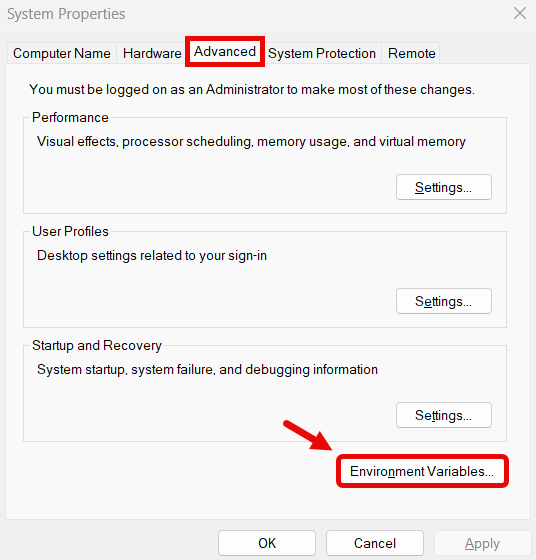
Task: Click the desktop settings sign-in description
Action: (x=152, y=256)
